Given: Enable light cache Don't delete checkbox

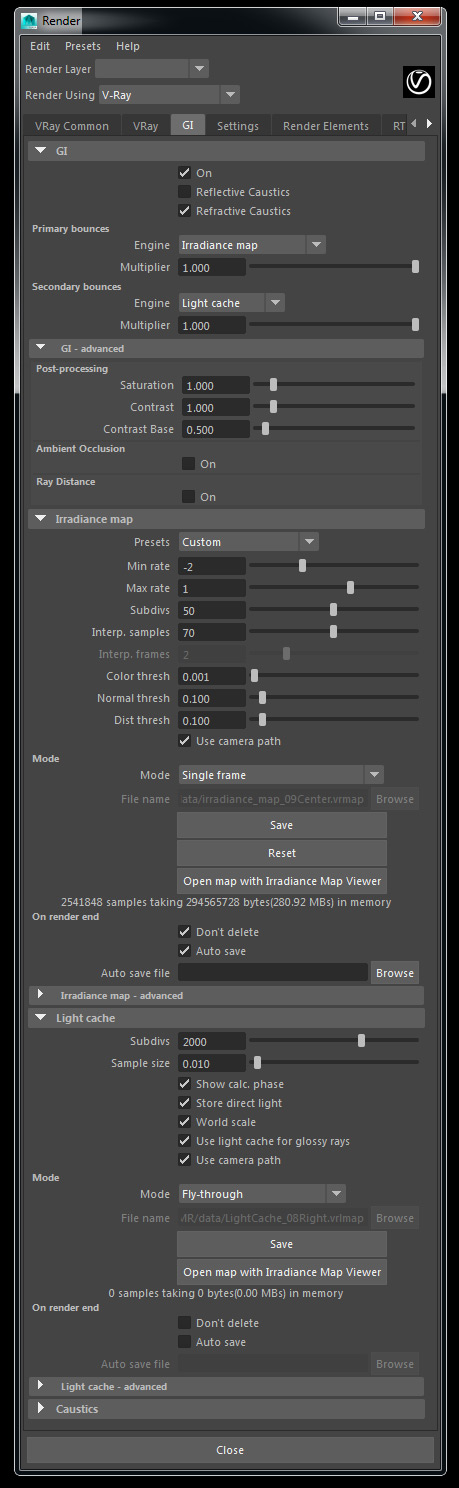Looking at the screenshot, I should coord(184,1323).
